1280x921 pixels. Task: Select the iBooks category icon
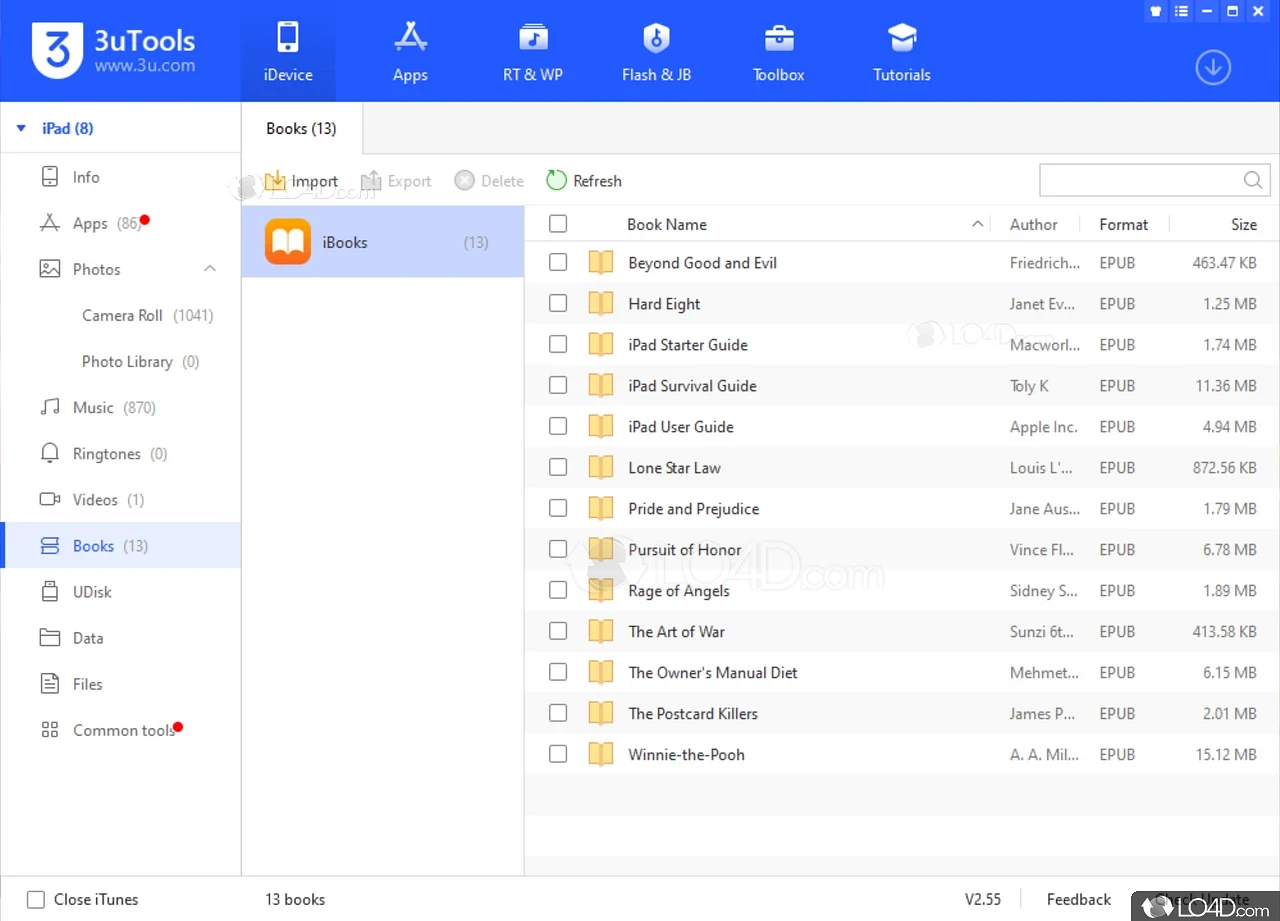coord(288,242)
